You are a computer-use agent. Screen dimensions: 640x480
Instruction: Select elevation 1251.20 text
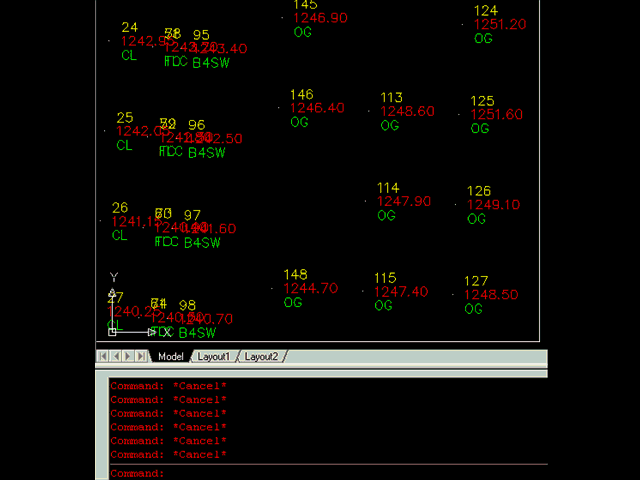(x=500, y=24)
